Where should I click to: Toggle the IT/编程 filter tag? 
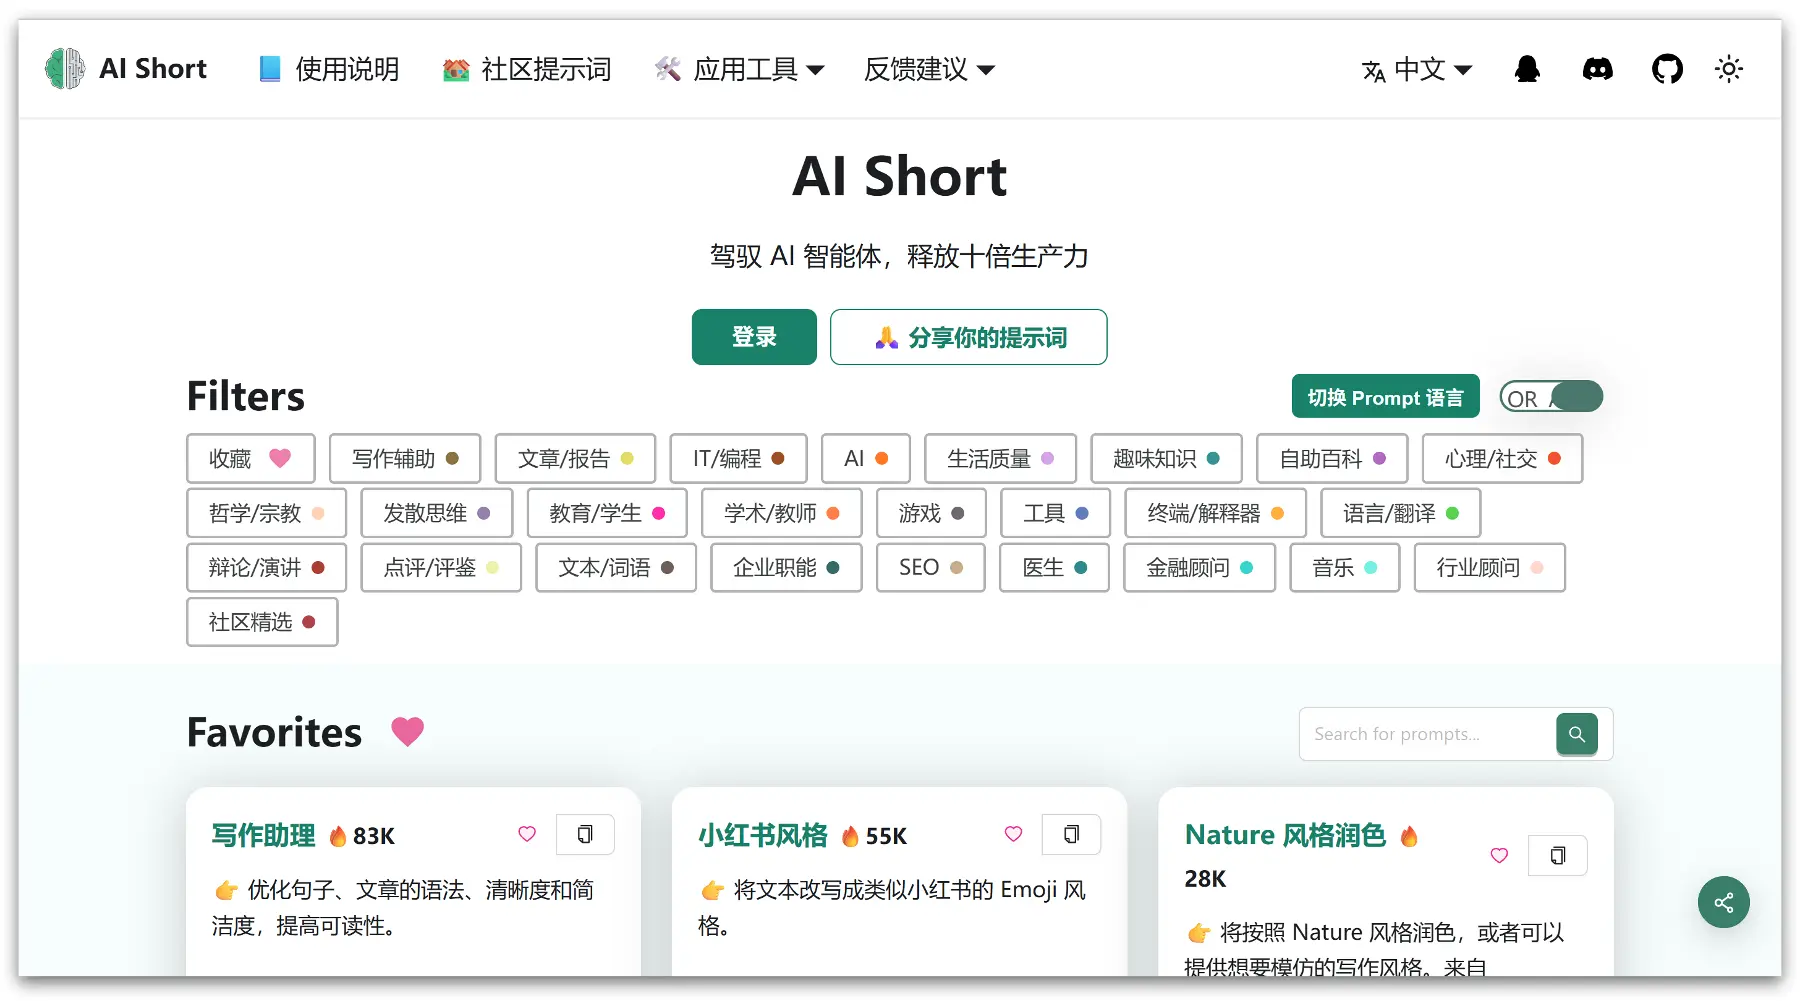click(x=739, y=459)
